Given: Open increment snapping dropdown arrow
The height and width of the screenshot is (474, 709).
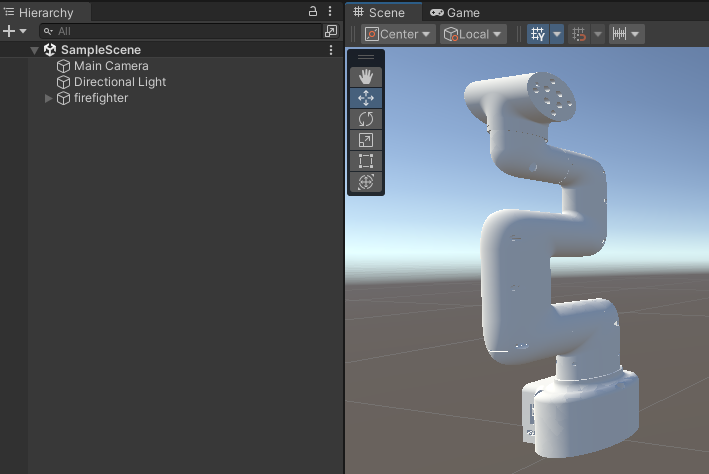Looking at the screenshot, I should click(x=635, y=34).
